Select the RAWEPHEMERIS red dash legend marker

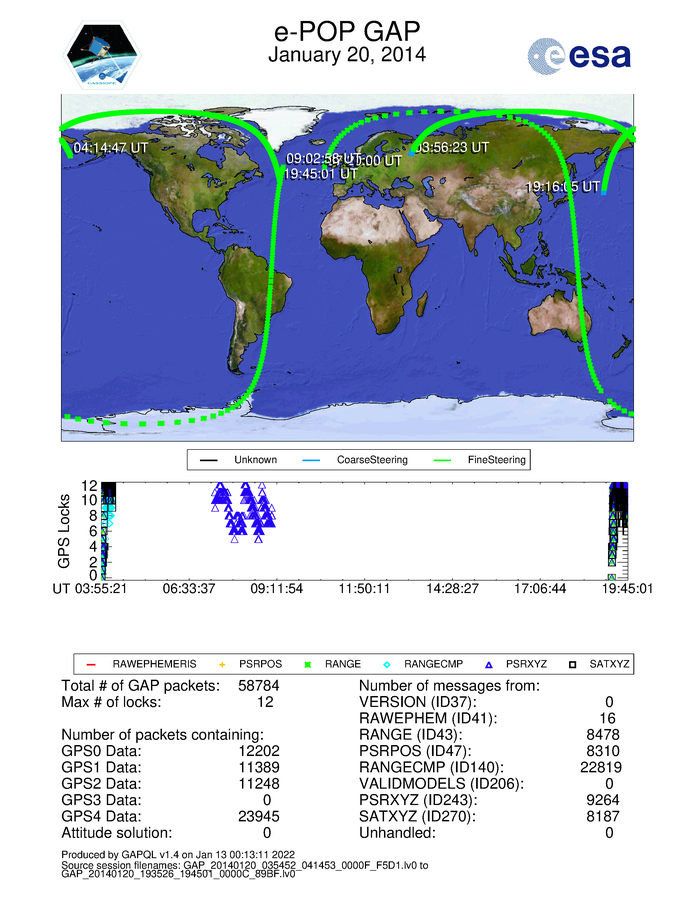(90, 664)
